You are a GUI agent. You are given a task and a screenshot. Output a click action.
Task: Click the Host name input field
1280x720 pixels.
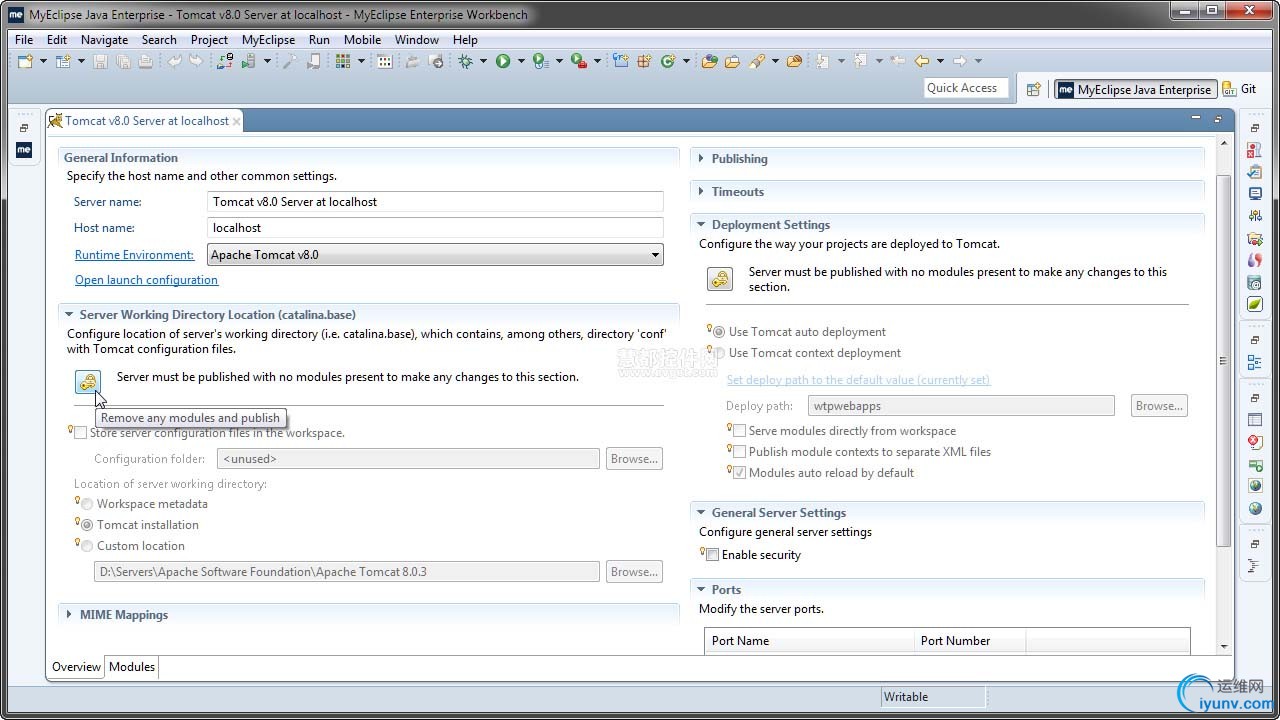click(435, 228)
